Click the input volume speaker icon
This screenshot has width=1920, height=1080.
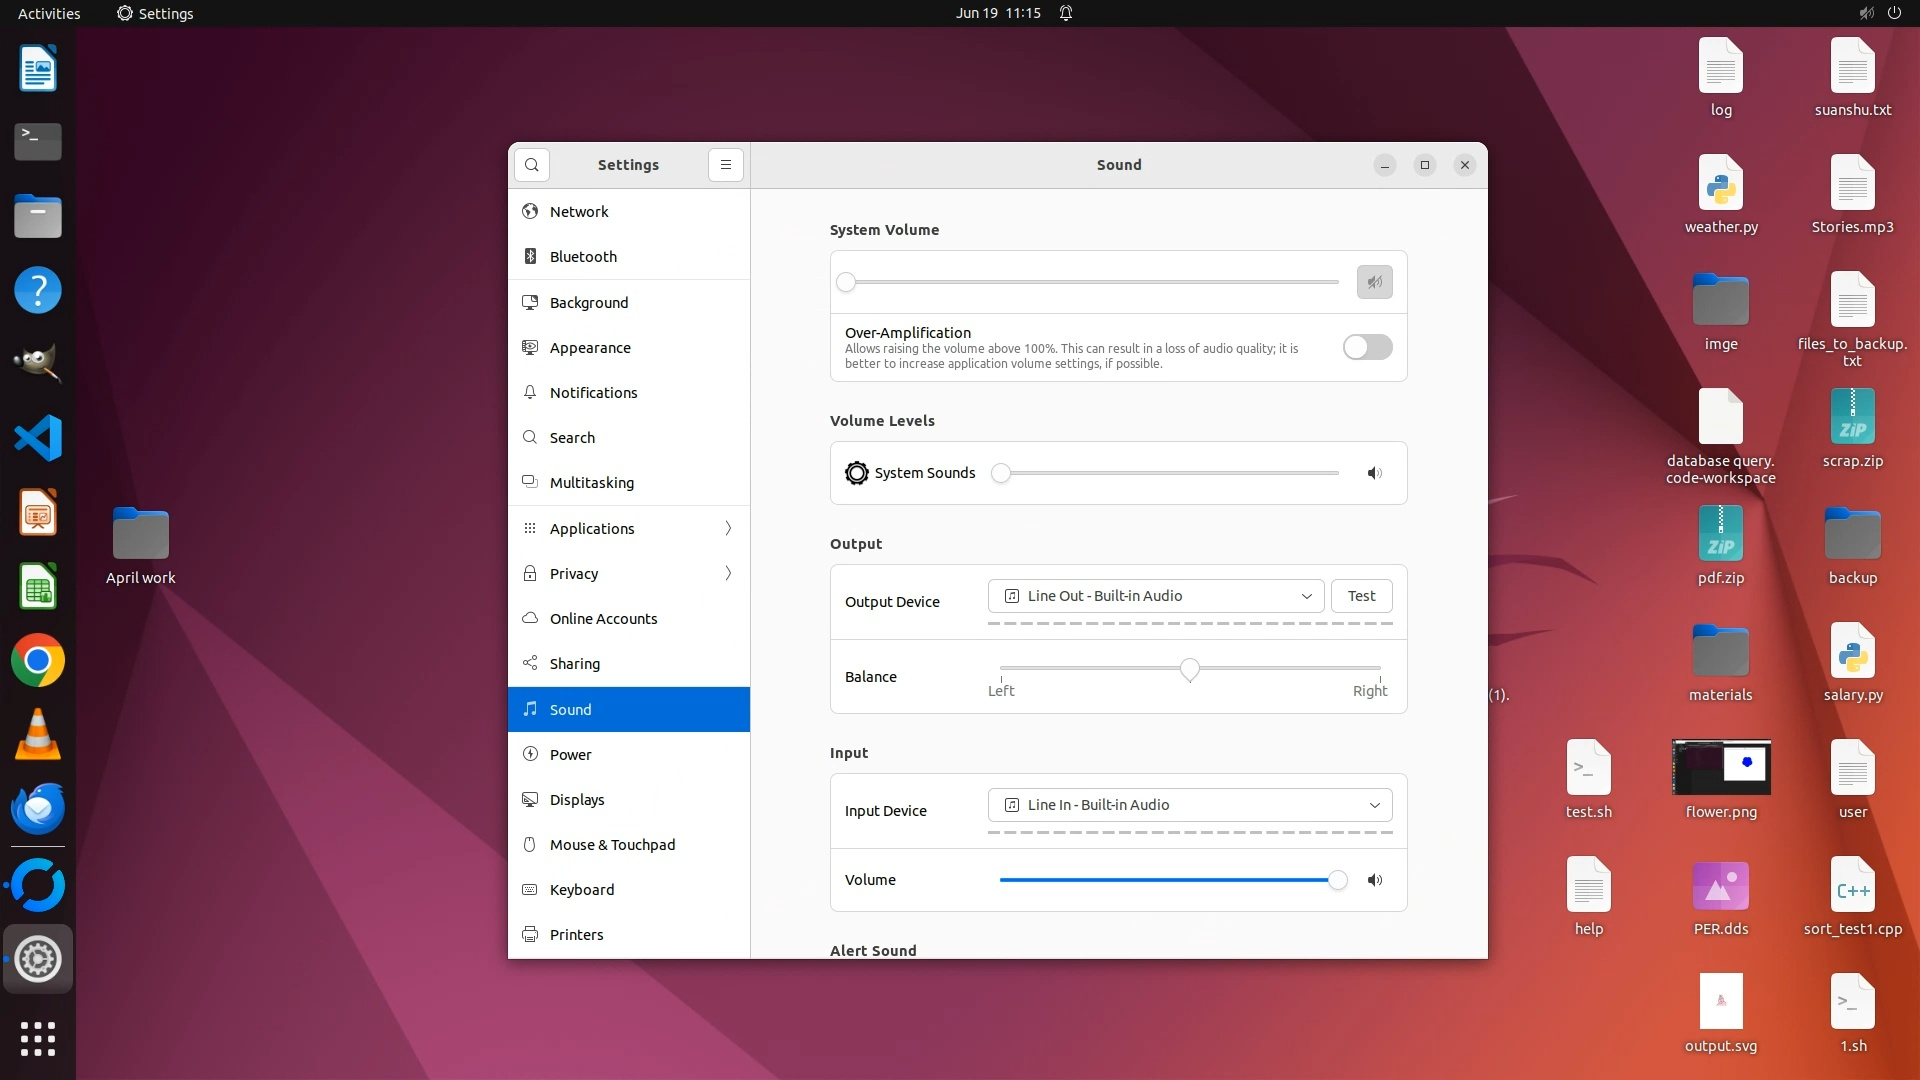tap(1375, 880)
